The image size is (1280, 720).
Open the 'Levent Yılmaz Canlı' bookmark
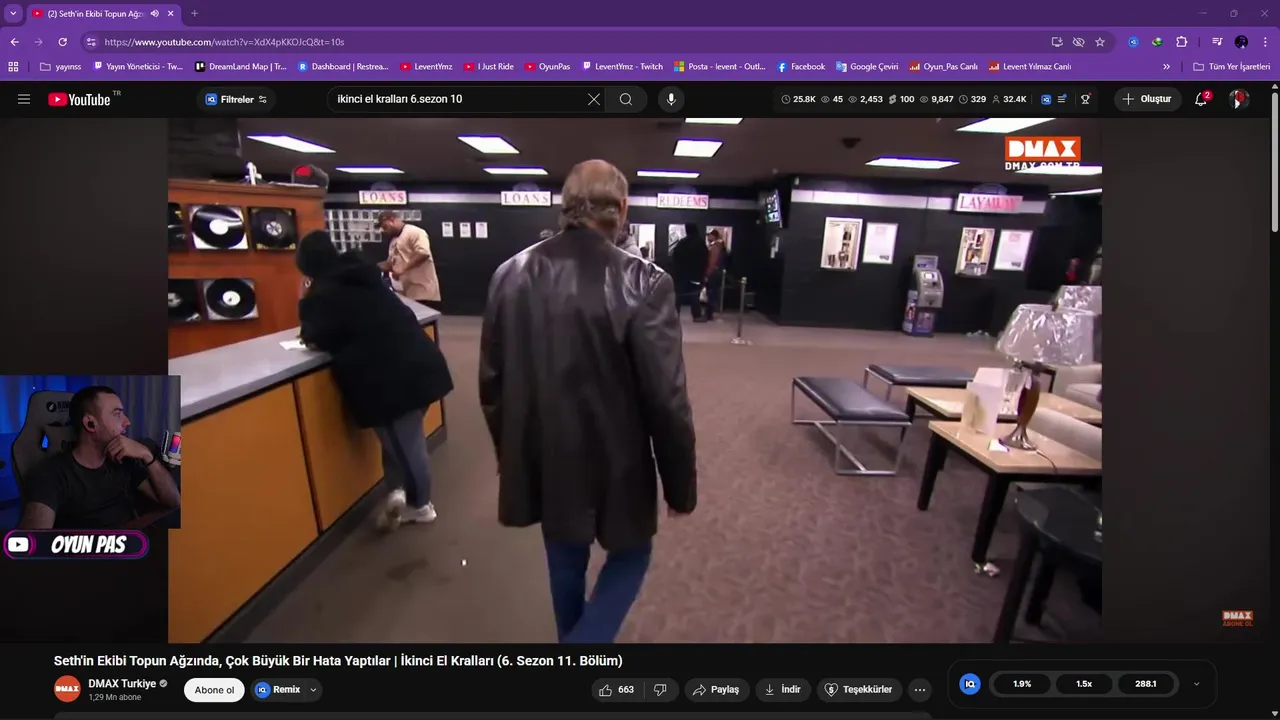[1030, 67]
